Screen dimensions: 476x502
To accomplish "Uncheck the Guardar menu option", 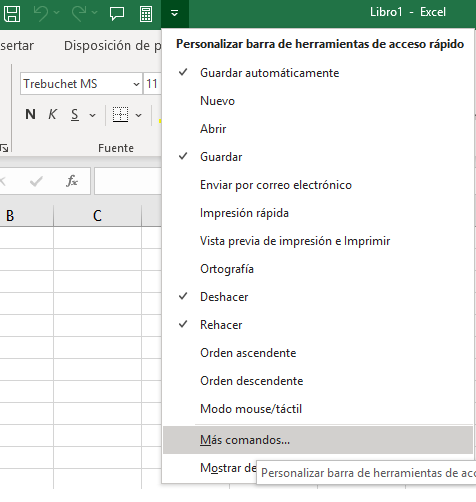I will tap(318, 157).
